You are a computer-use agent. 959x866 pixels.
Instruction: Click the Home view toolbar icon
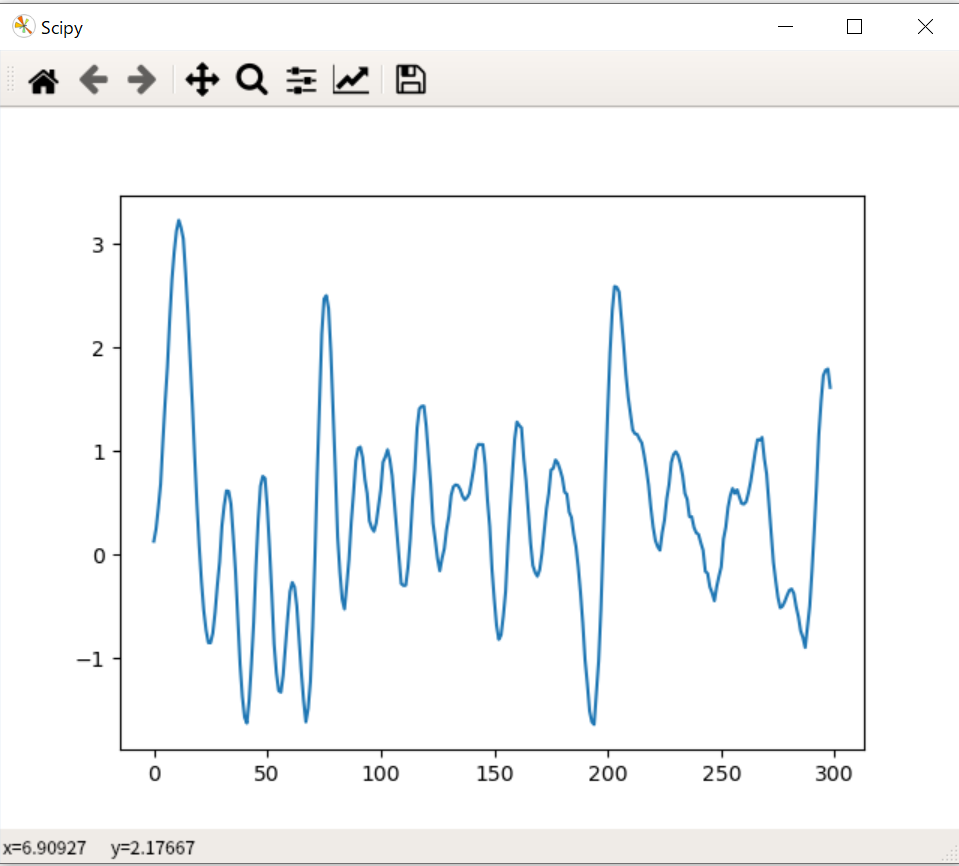coord(43,80)
